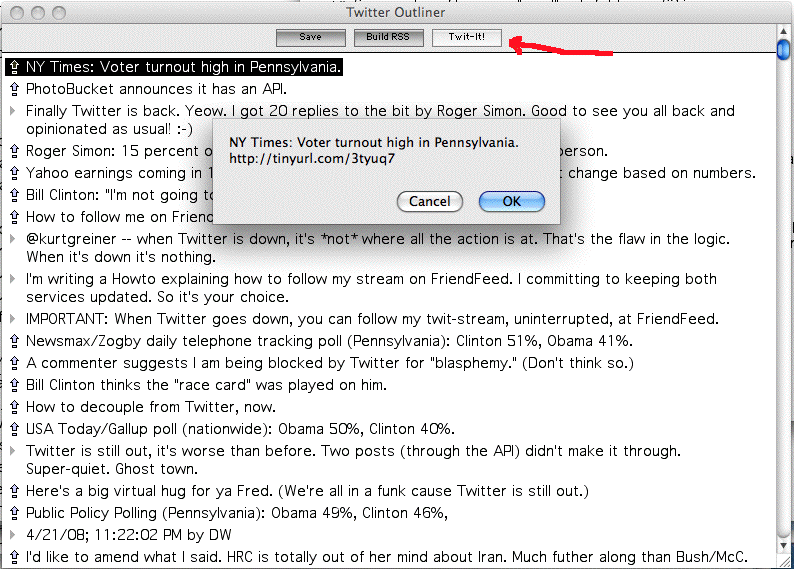Click the Twit-It! button
This screenshot has height=569, width=794.
point(466,38)
